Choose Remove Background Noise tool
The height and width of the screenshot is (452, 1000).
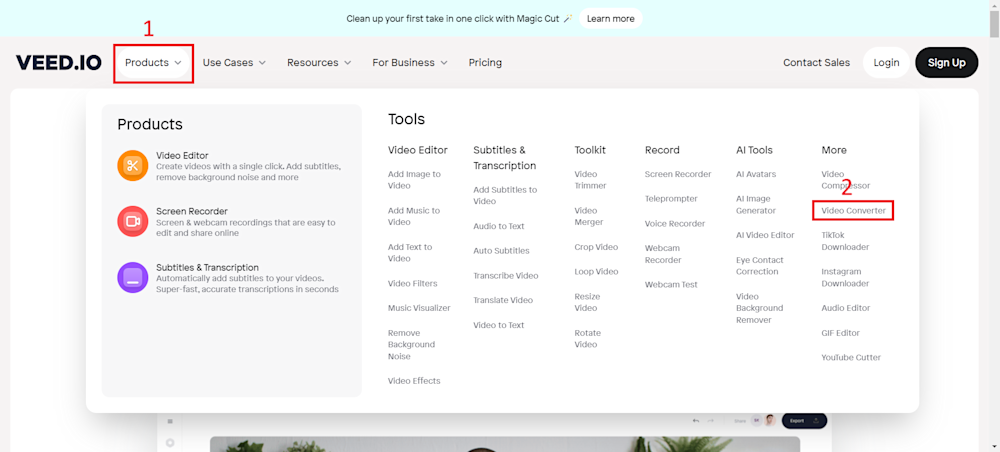[x=411, y=344]
